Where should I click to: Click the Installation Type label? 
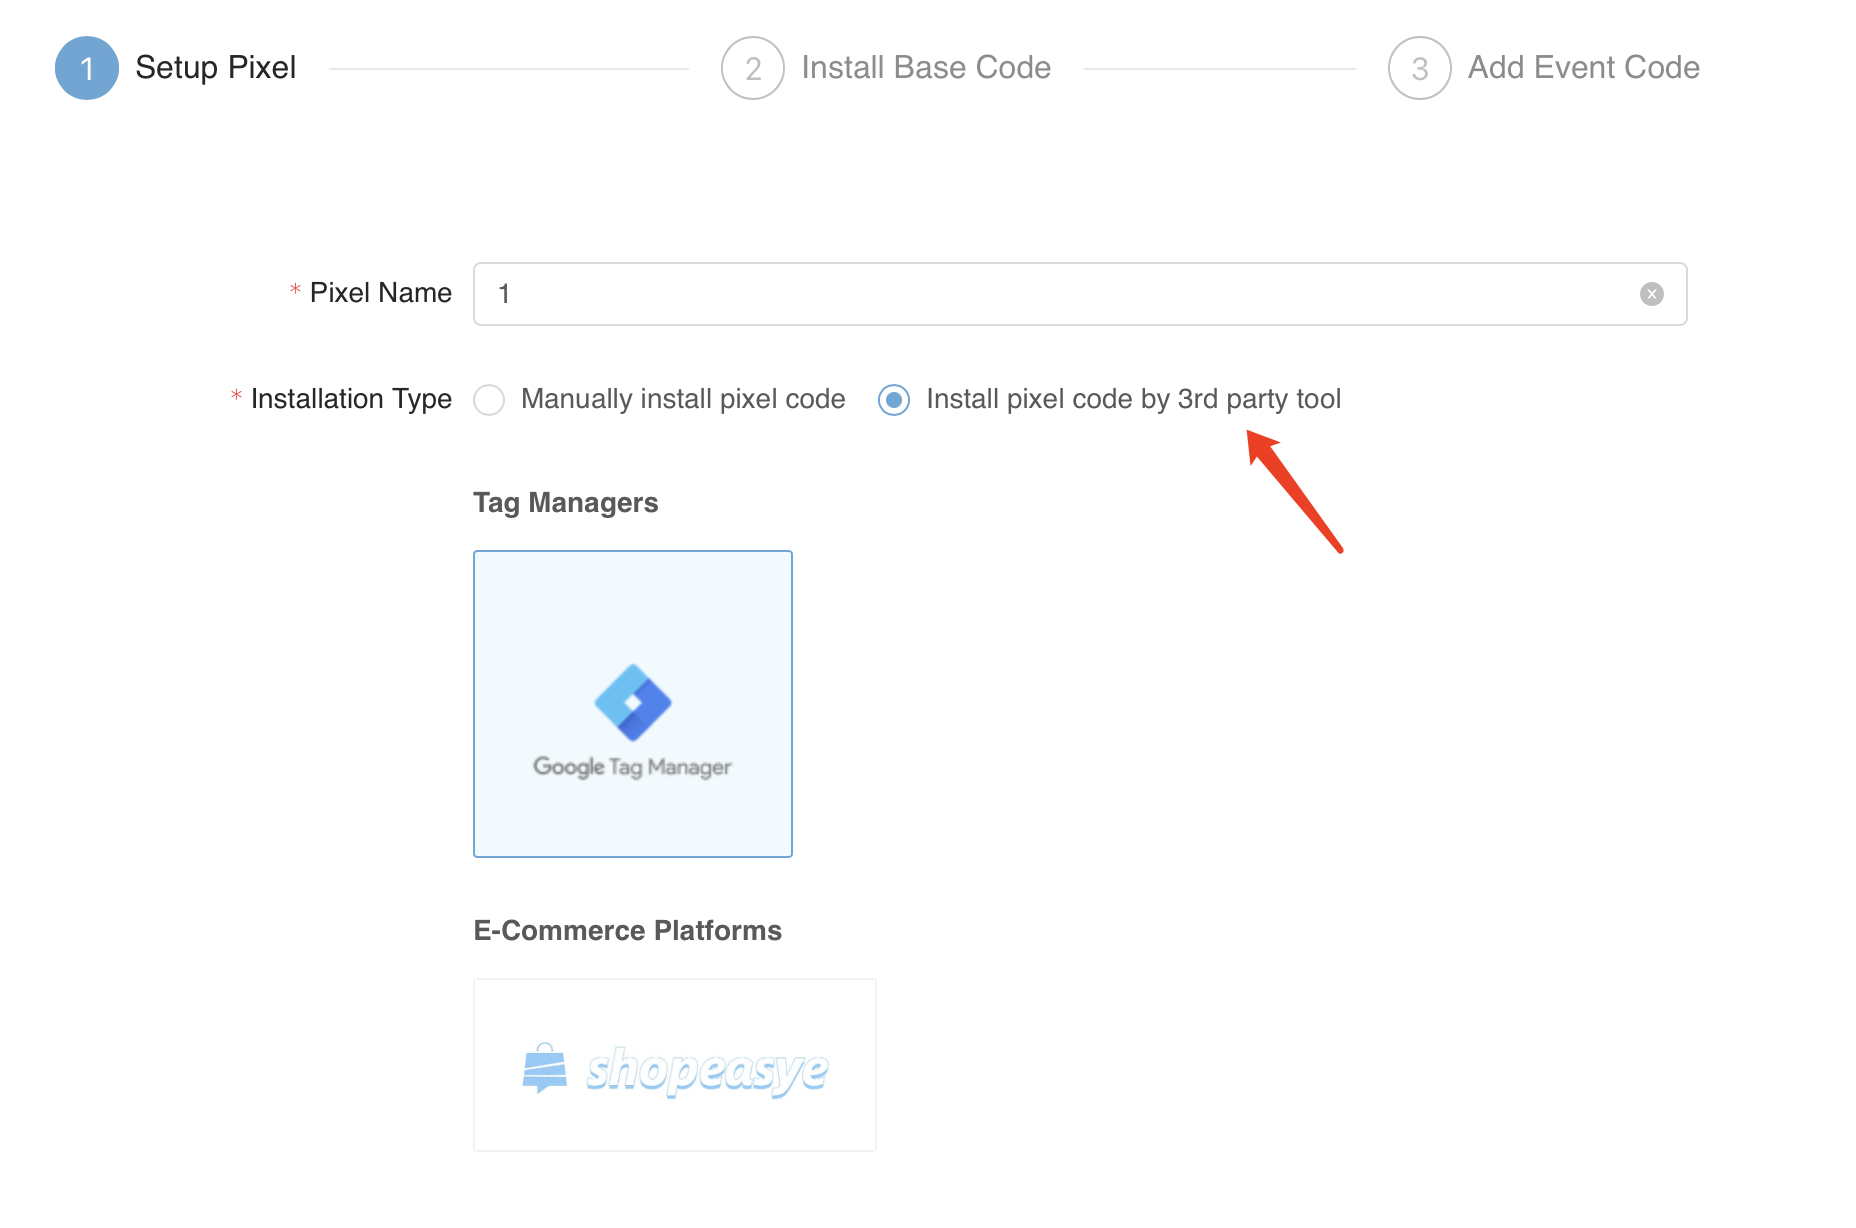click(x=351, y=399)
